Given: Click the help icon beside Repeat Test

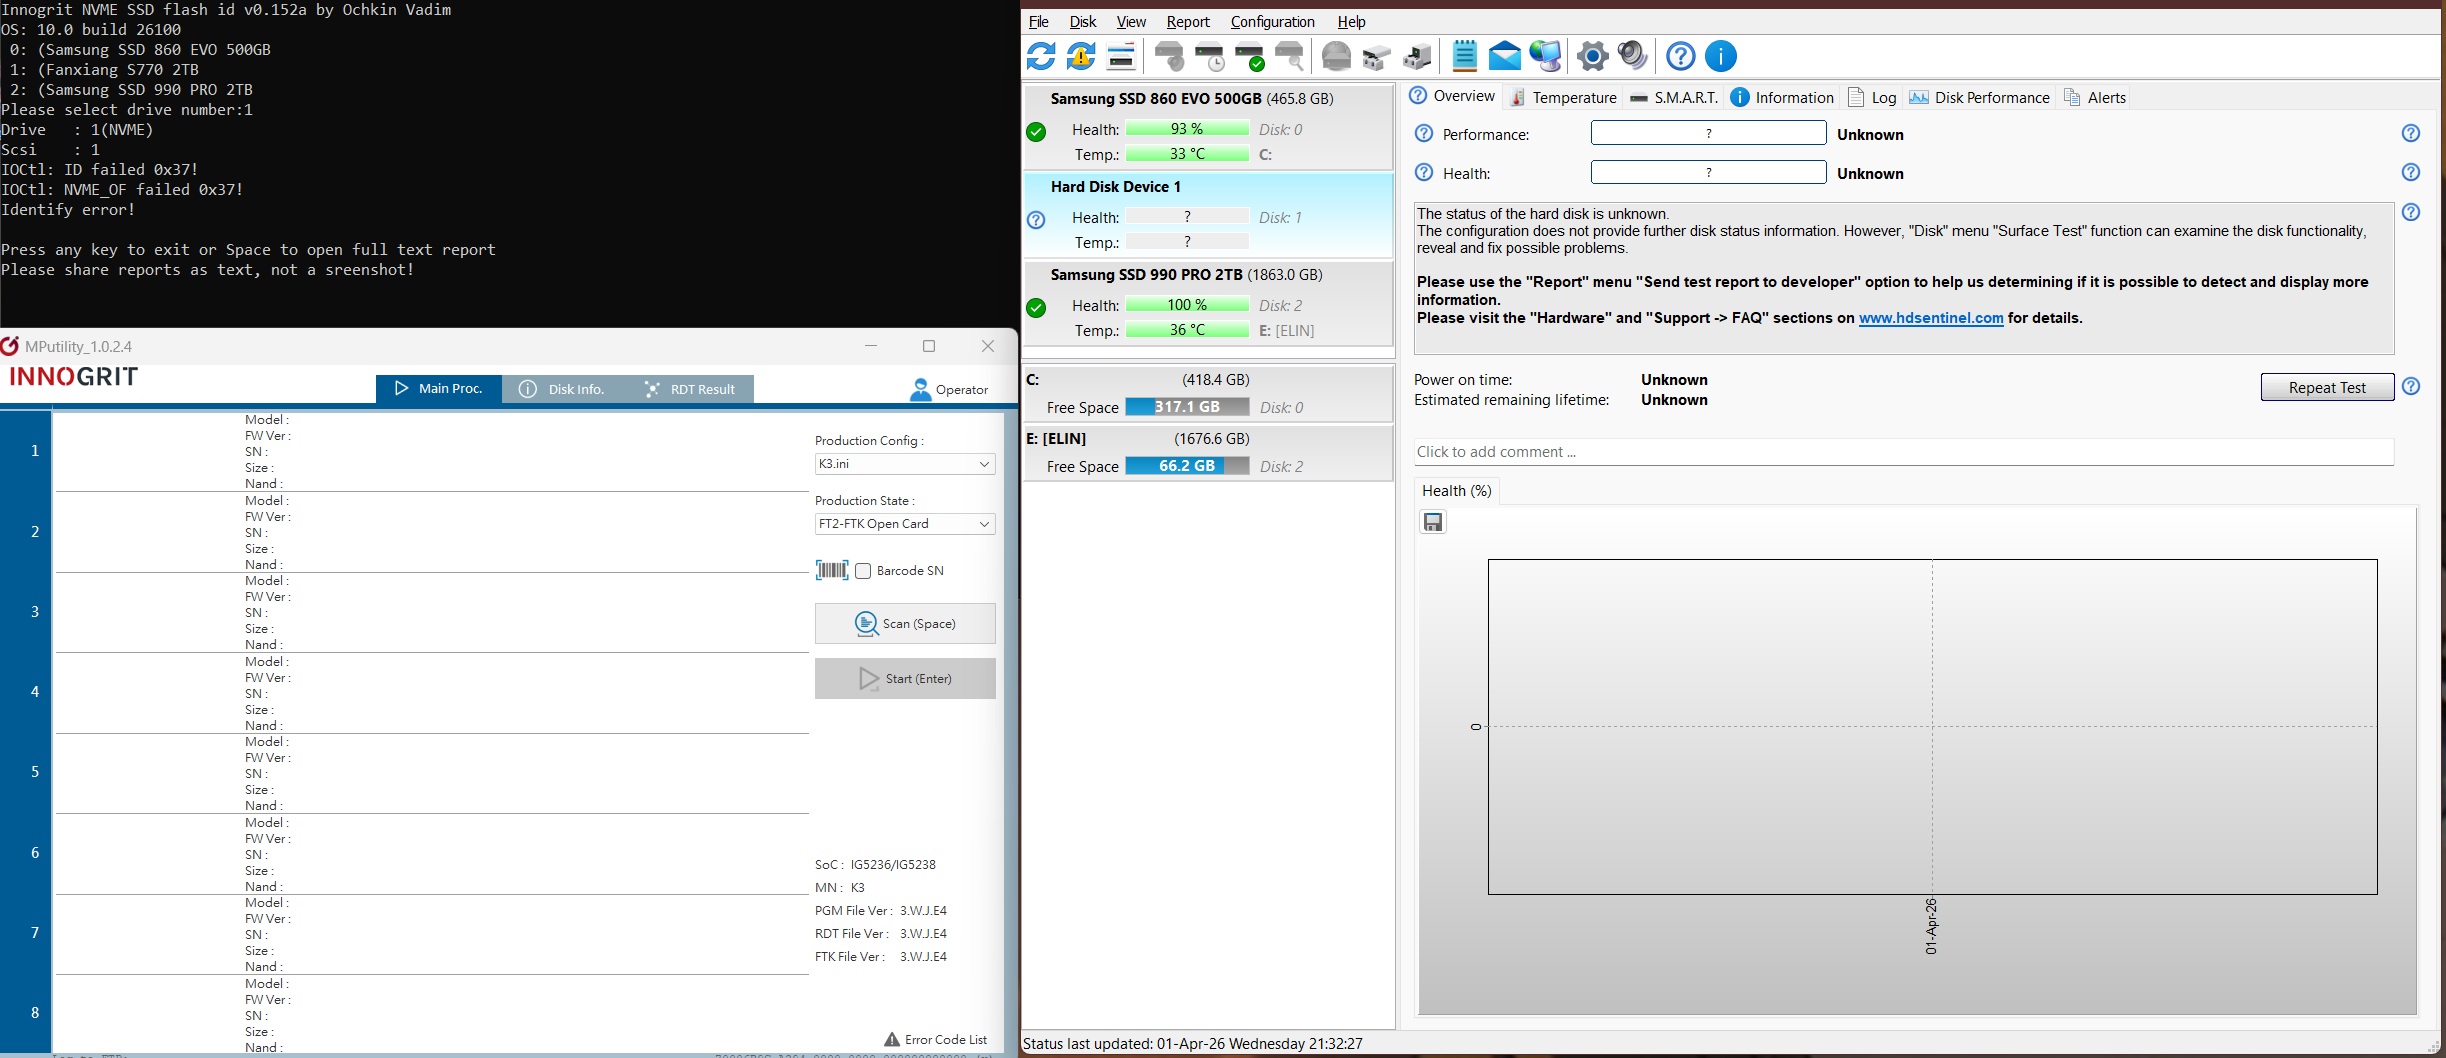Looking at the screenshot, I should tap(2411, 387).
